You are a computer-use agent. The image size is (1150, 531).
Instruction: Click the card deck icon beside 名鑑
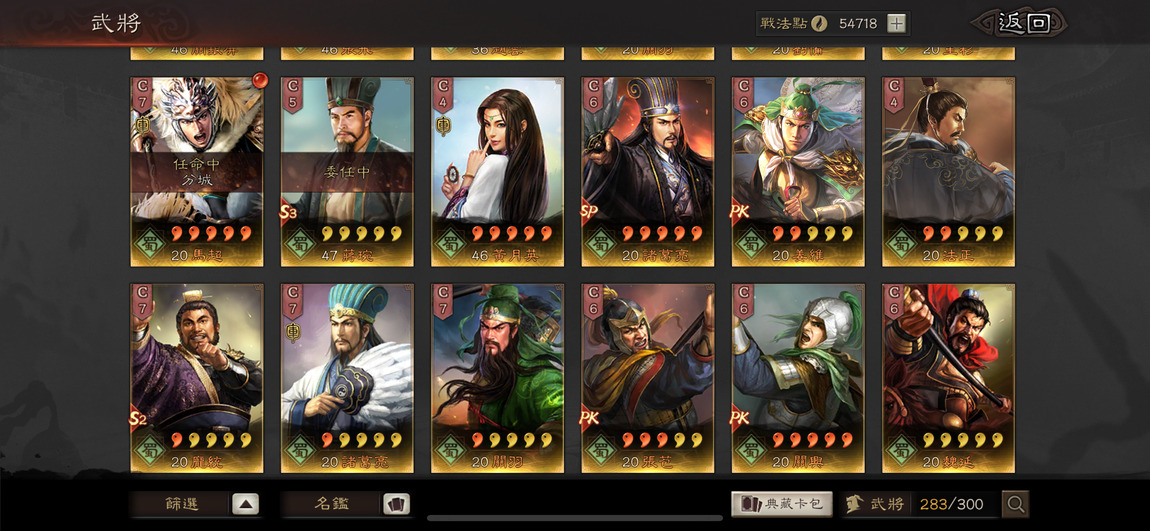tap(396, 504)
